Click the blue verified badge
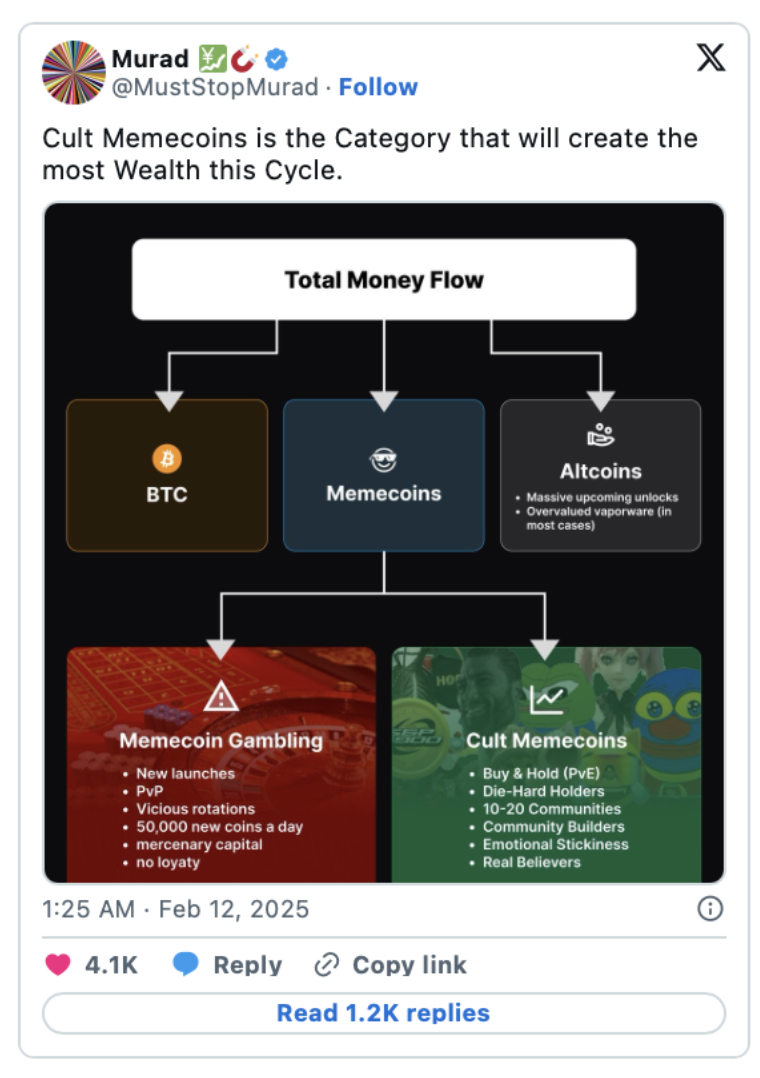 [276, 59]
